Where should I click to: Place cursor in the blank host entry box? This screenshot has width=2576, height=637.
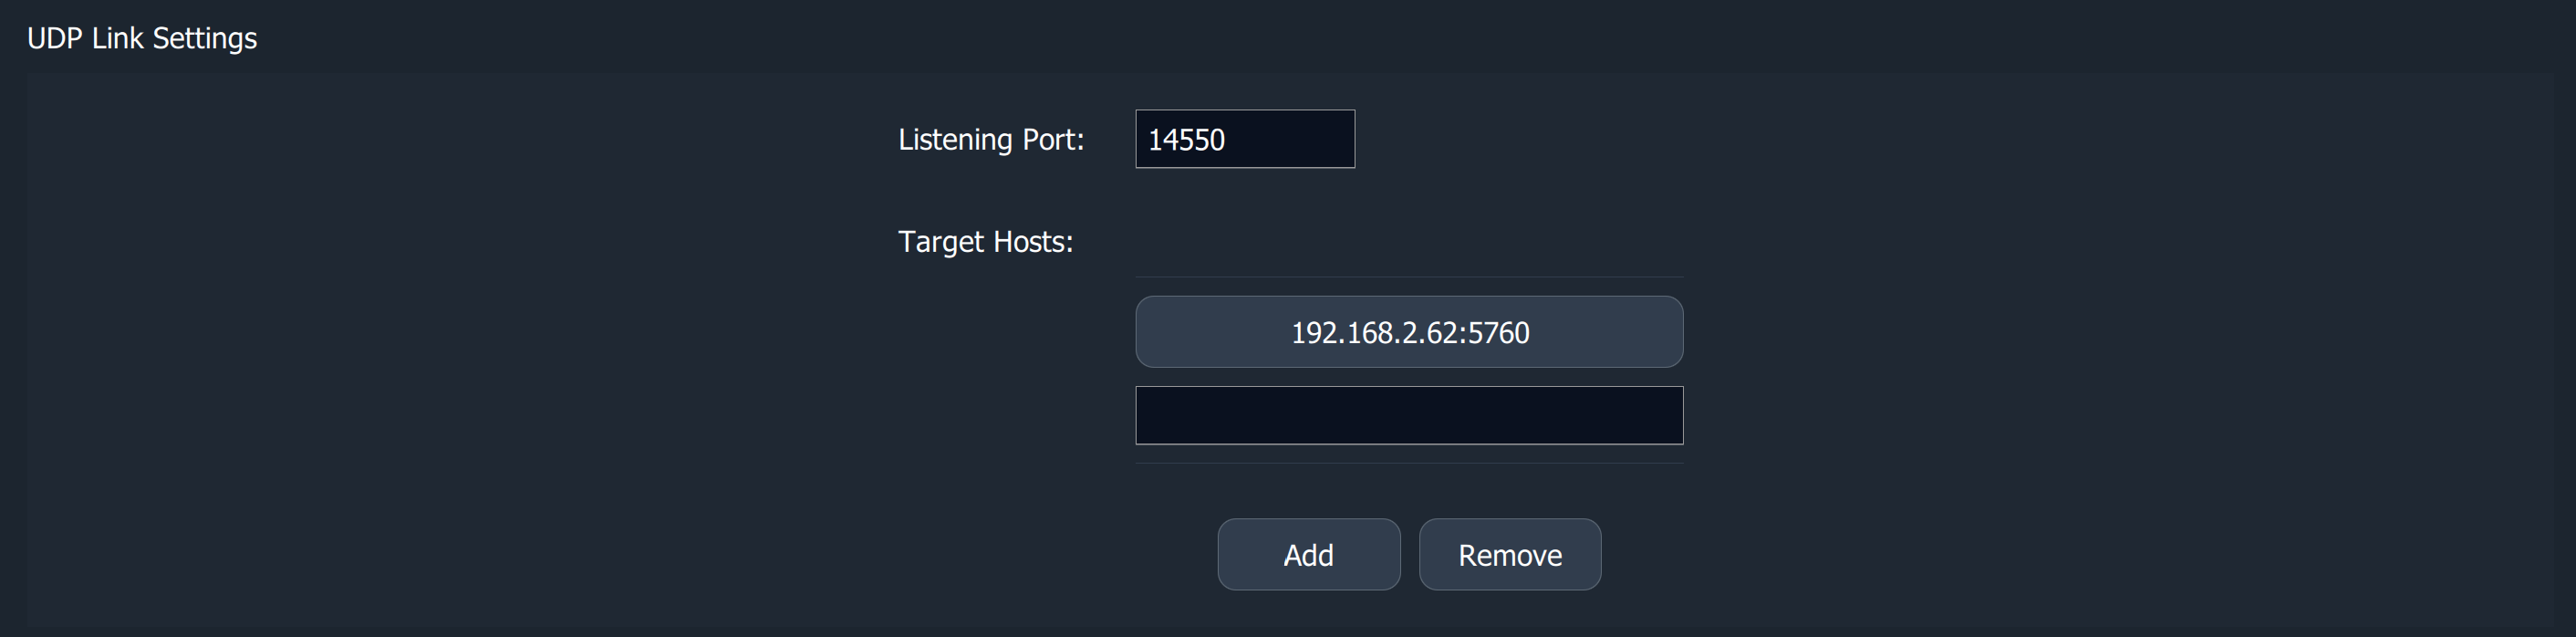click(1408, 415)
